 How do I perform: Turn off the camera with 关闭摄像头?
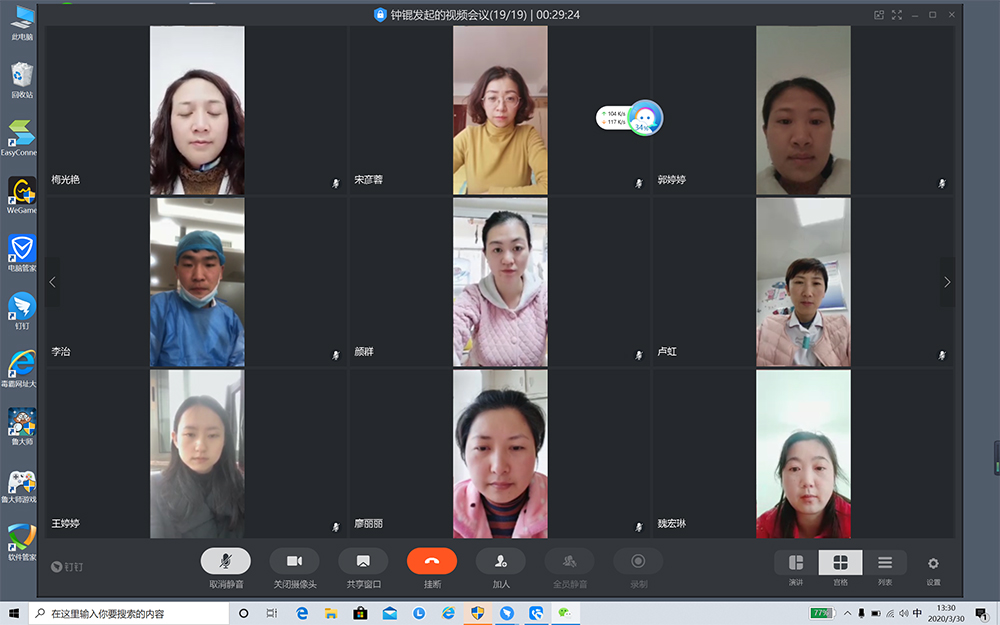294,561
